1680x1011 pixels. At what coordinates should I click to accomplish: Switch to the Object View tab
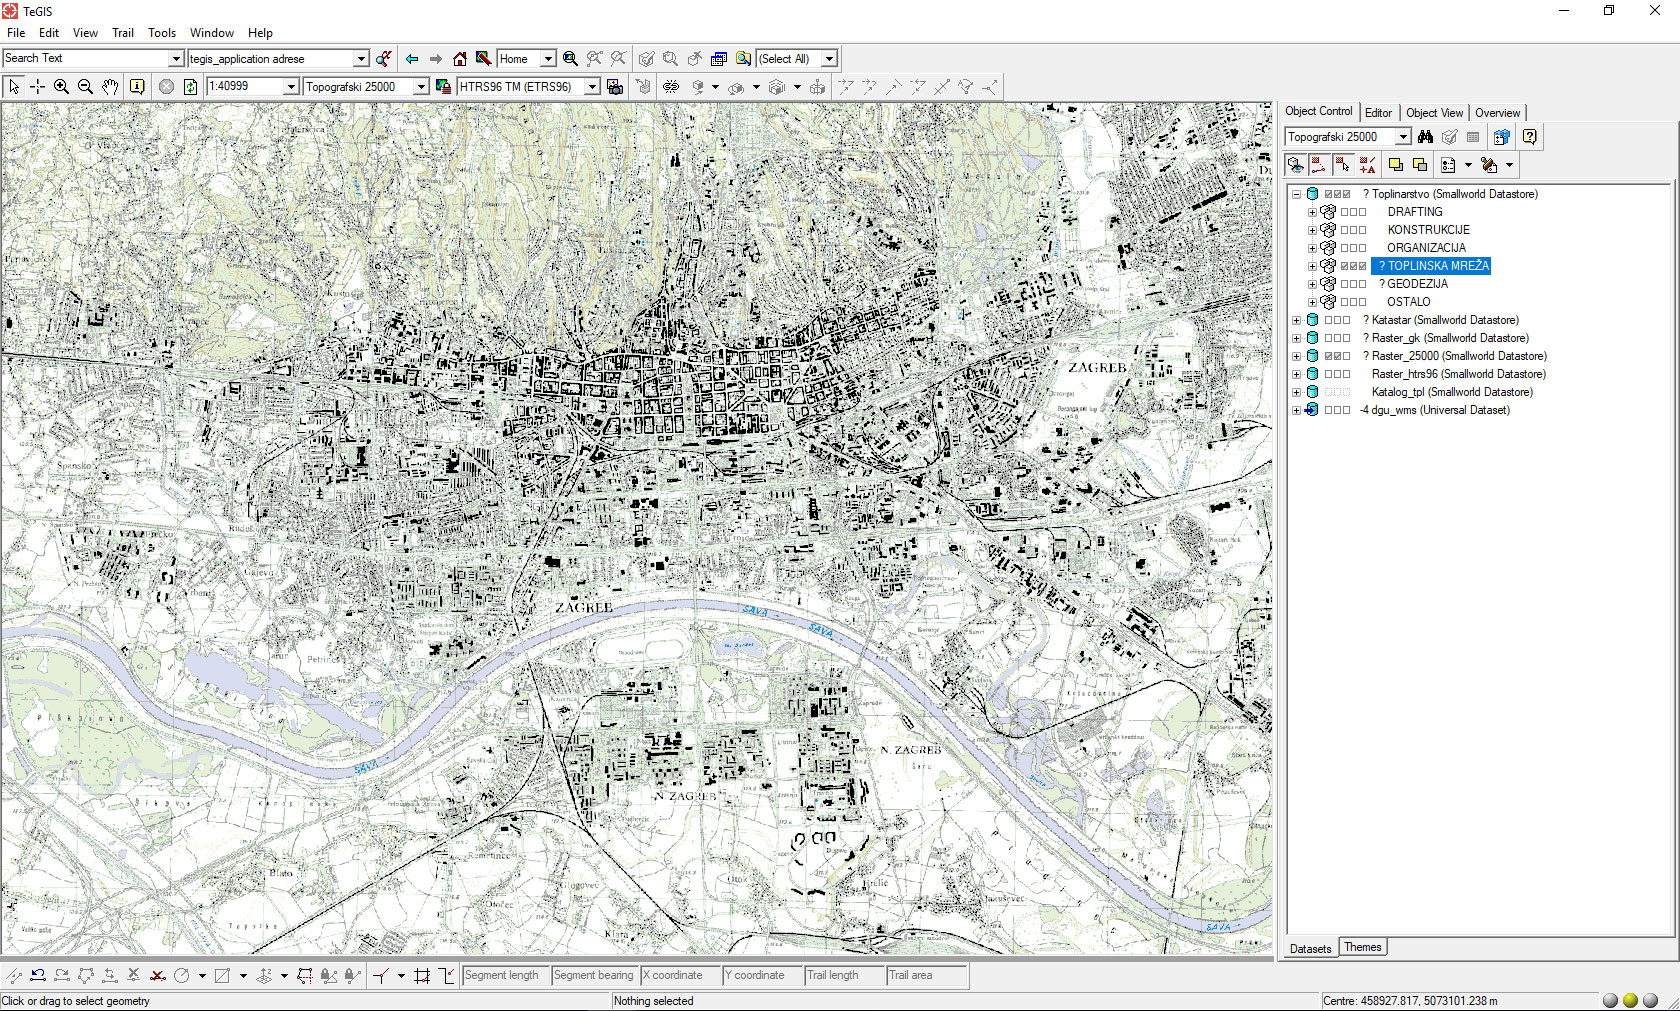click(x=1434, y=113)
